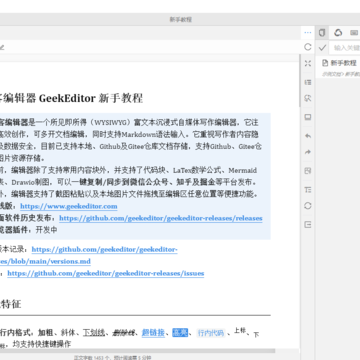This screenshot has height=360, width=360.
Task: Open the preview screen icon in sidebar
Action: point(308,117)
